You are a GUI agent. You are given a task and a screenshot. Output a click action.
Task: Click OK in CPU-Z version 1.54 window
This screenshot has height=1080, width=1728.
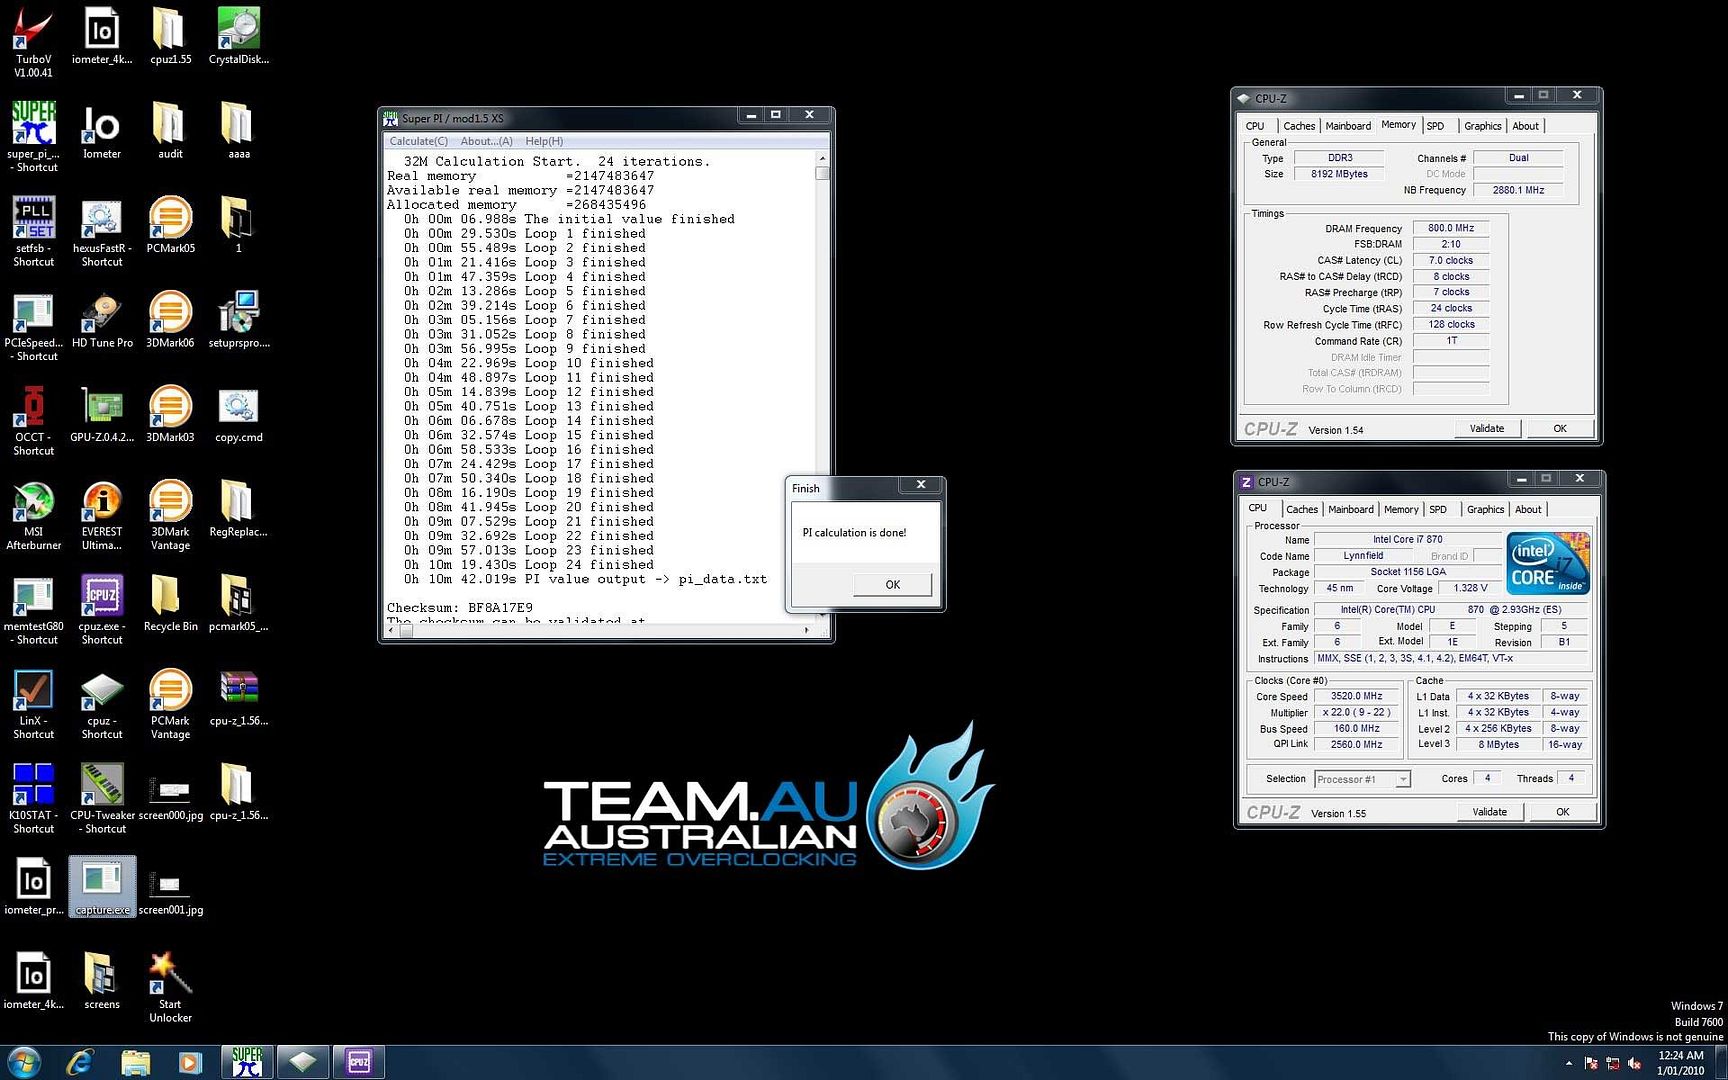[1559, 429]
